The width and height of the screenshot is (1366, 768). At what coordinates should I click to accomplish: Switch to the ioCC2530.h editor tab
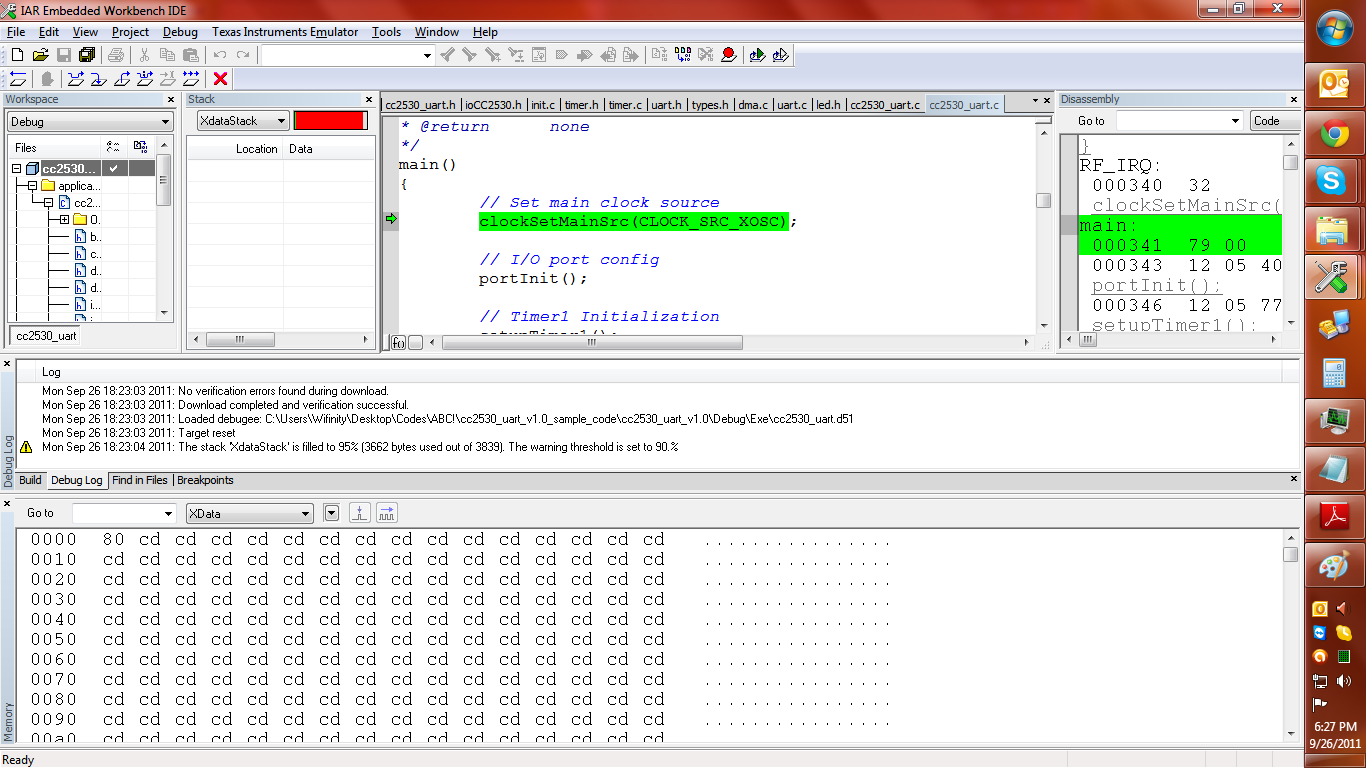click(x=493, y=104)
